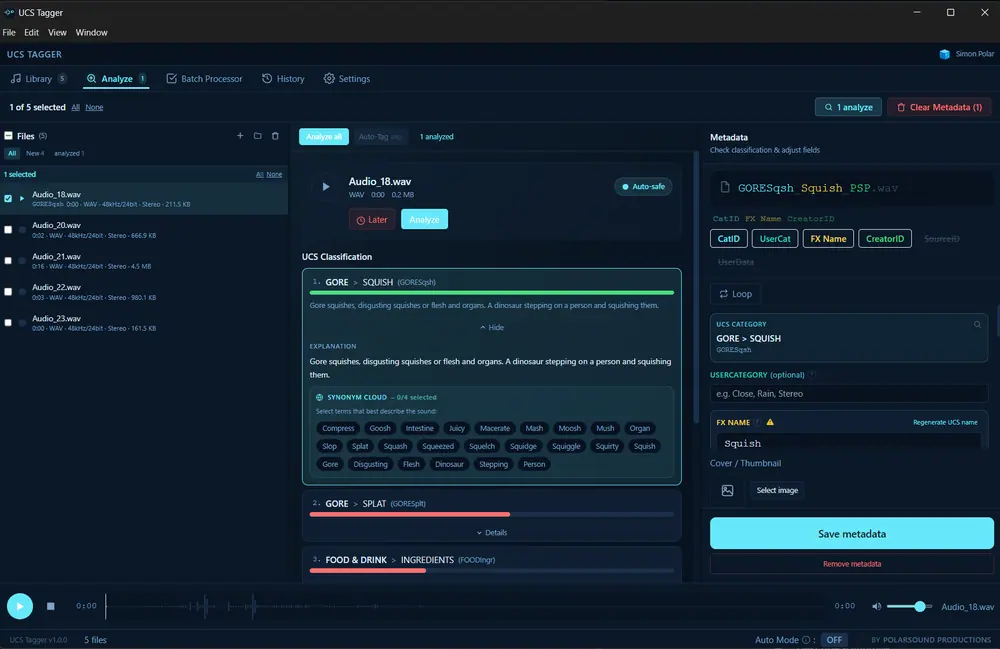
Task: Open the Simon Polar account icon
Action: coord(945,54)
